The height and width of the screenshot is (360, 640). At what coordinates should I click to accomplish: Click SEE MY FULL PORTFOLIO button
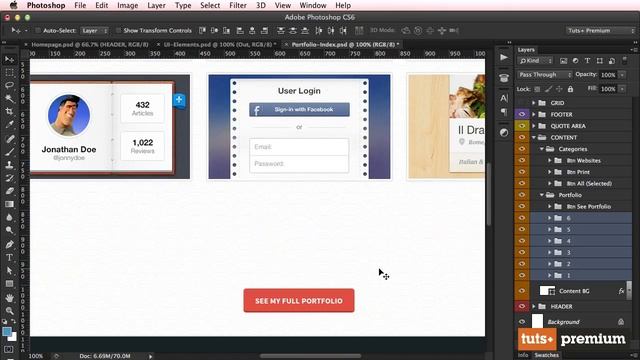(x=299, y=301)
